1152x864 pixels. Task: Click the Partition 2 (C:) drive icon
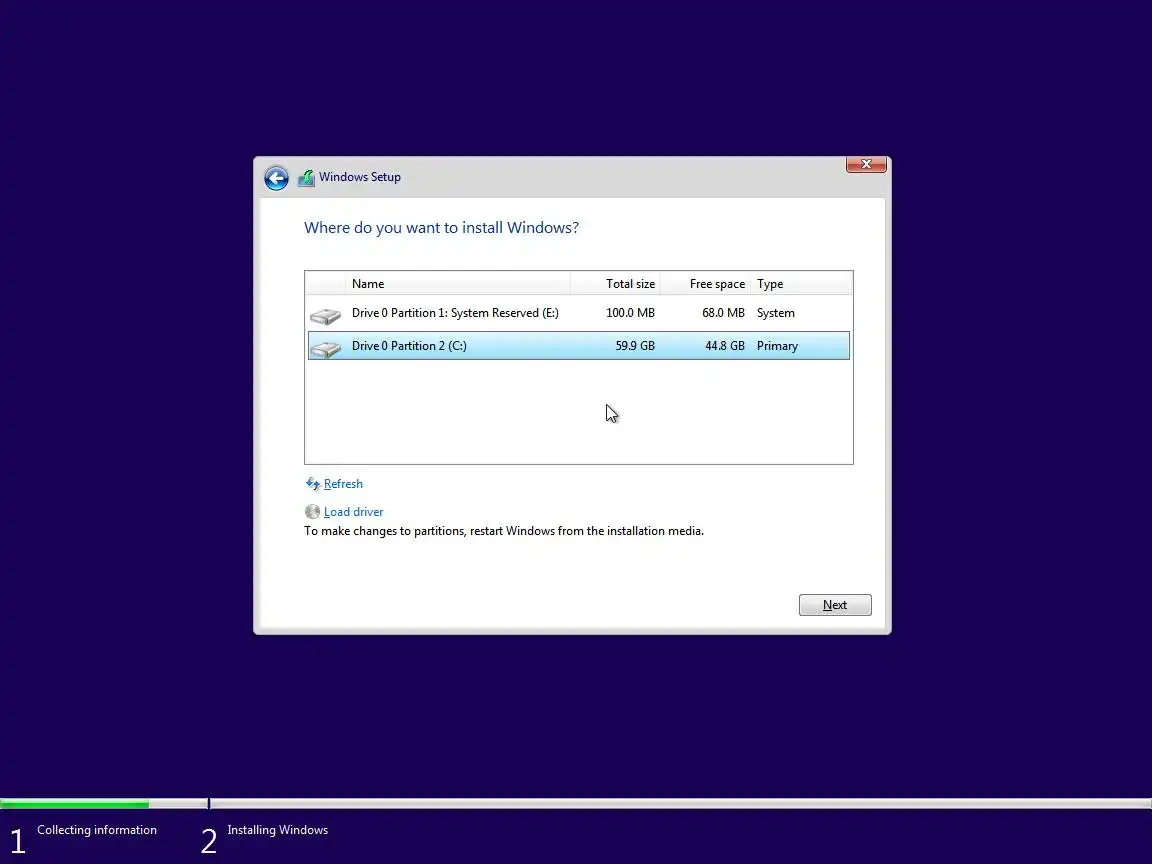[x=325, y=348]
